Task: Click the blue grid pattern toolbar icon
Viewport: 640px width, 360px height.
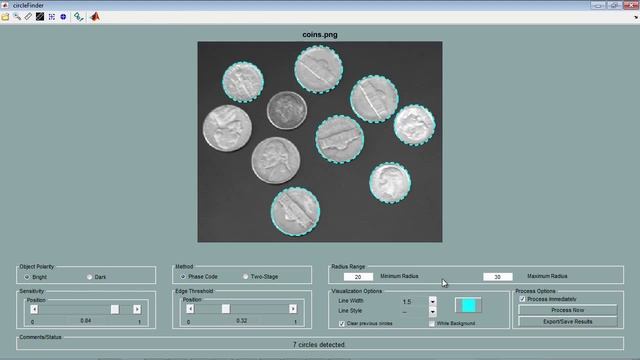Action: click(x=52, y=17)
